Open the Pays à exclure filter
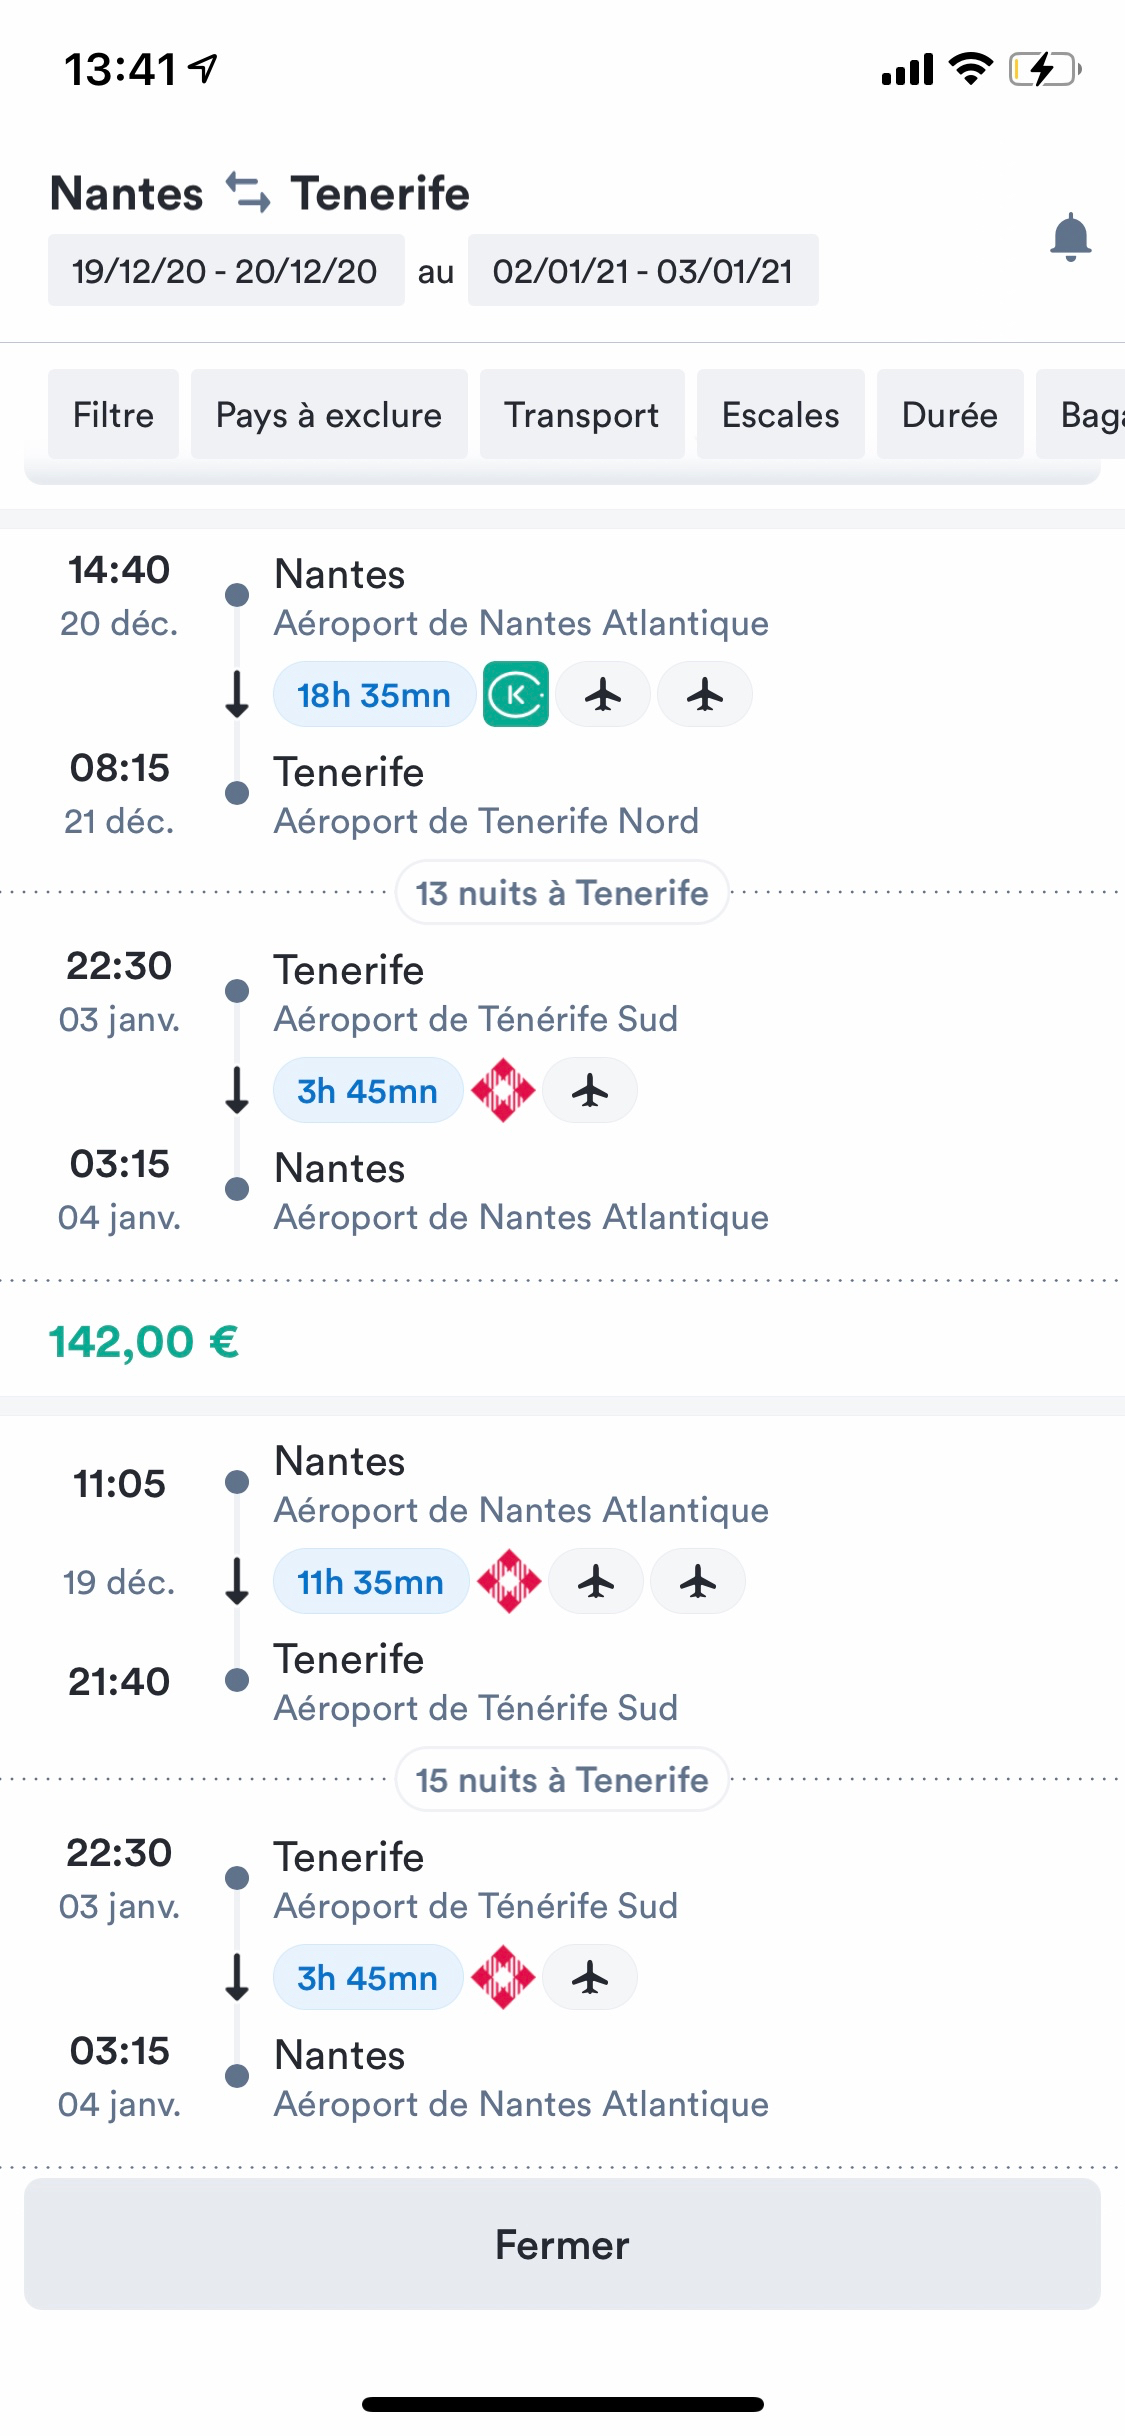This screenshot has width=1125, height=2436. 329,414
